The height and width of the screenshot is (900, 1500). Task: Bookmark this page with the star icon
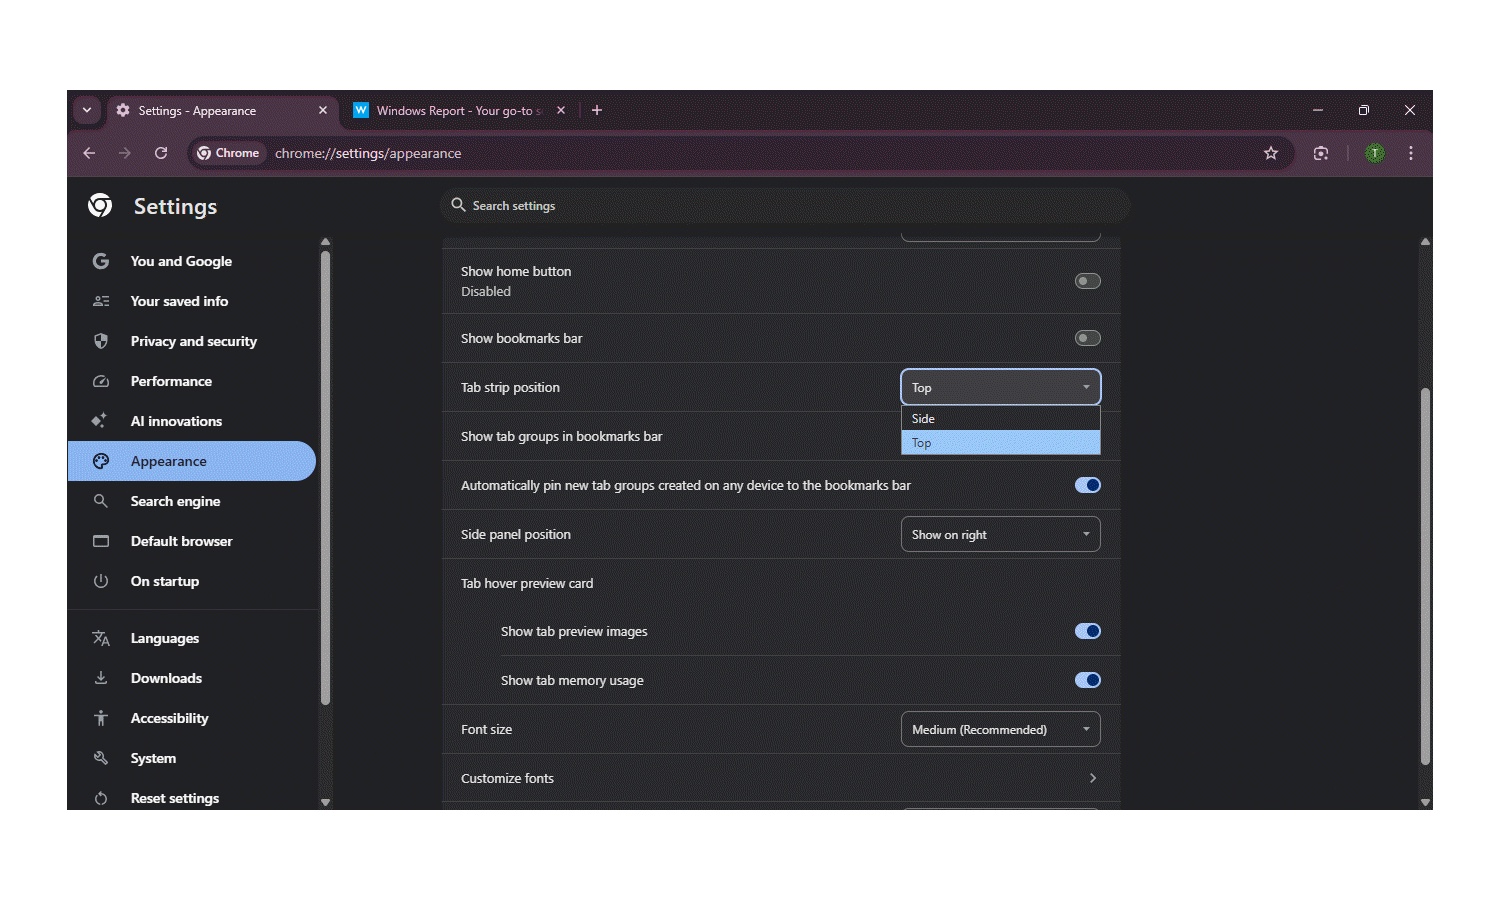(x=1270, y=153)
